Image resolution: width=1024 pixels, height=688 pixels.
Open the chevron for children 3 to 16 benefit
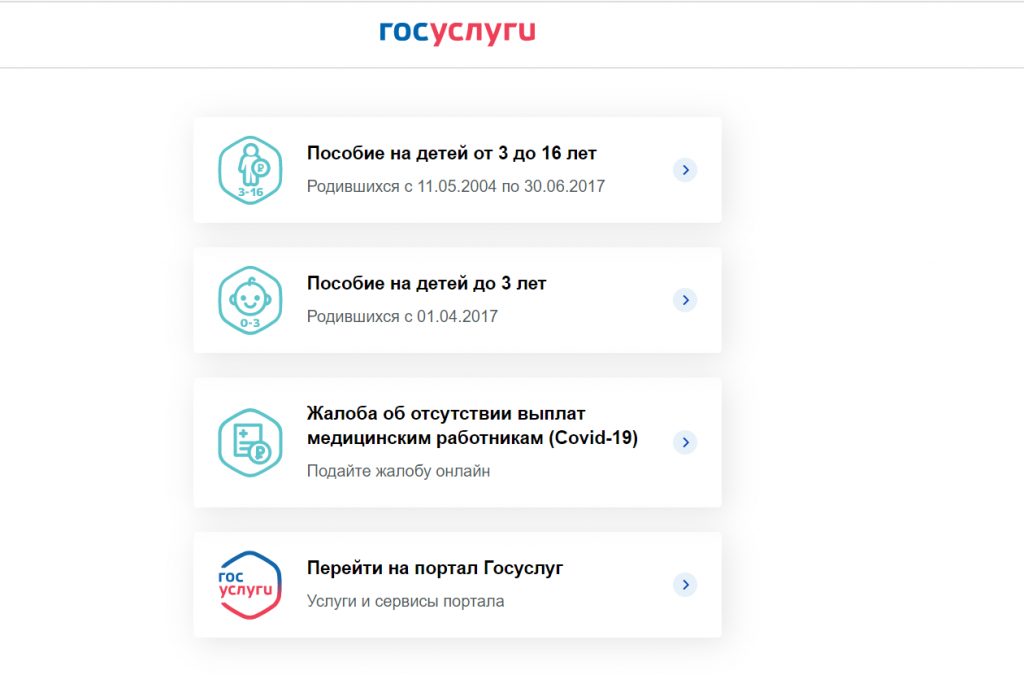click(685, 170)
